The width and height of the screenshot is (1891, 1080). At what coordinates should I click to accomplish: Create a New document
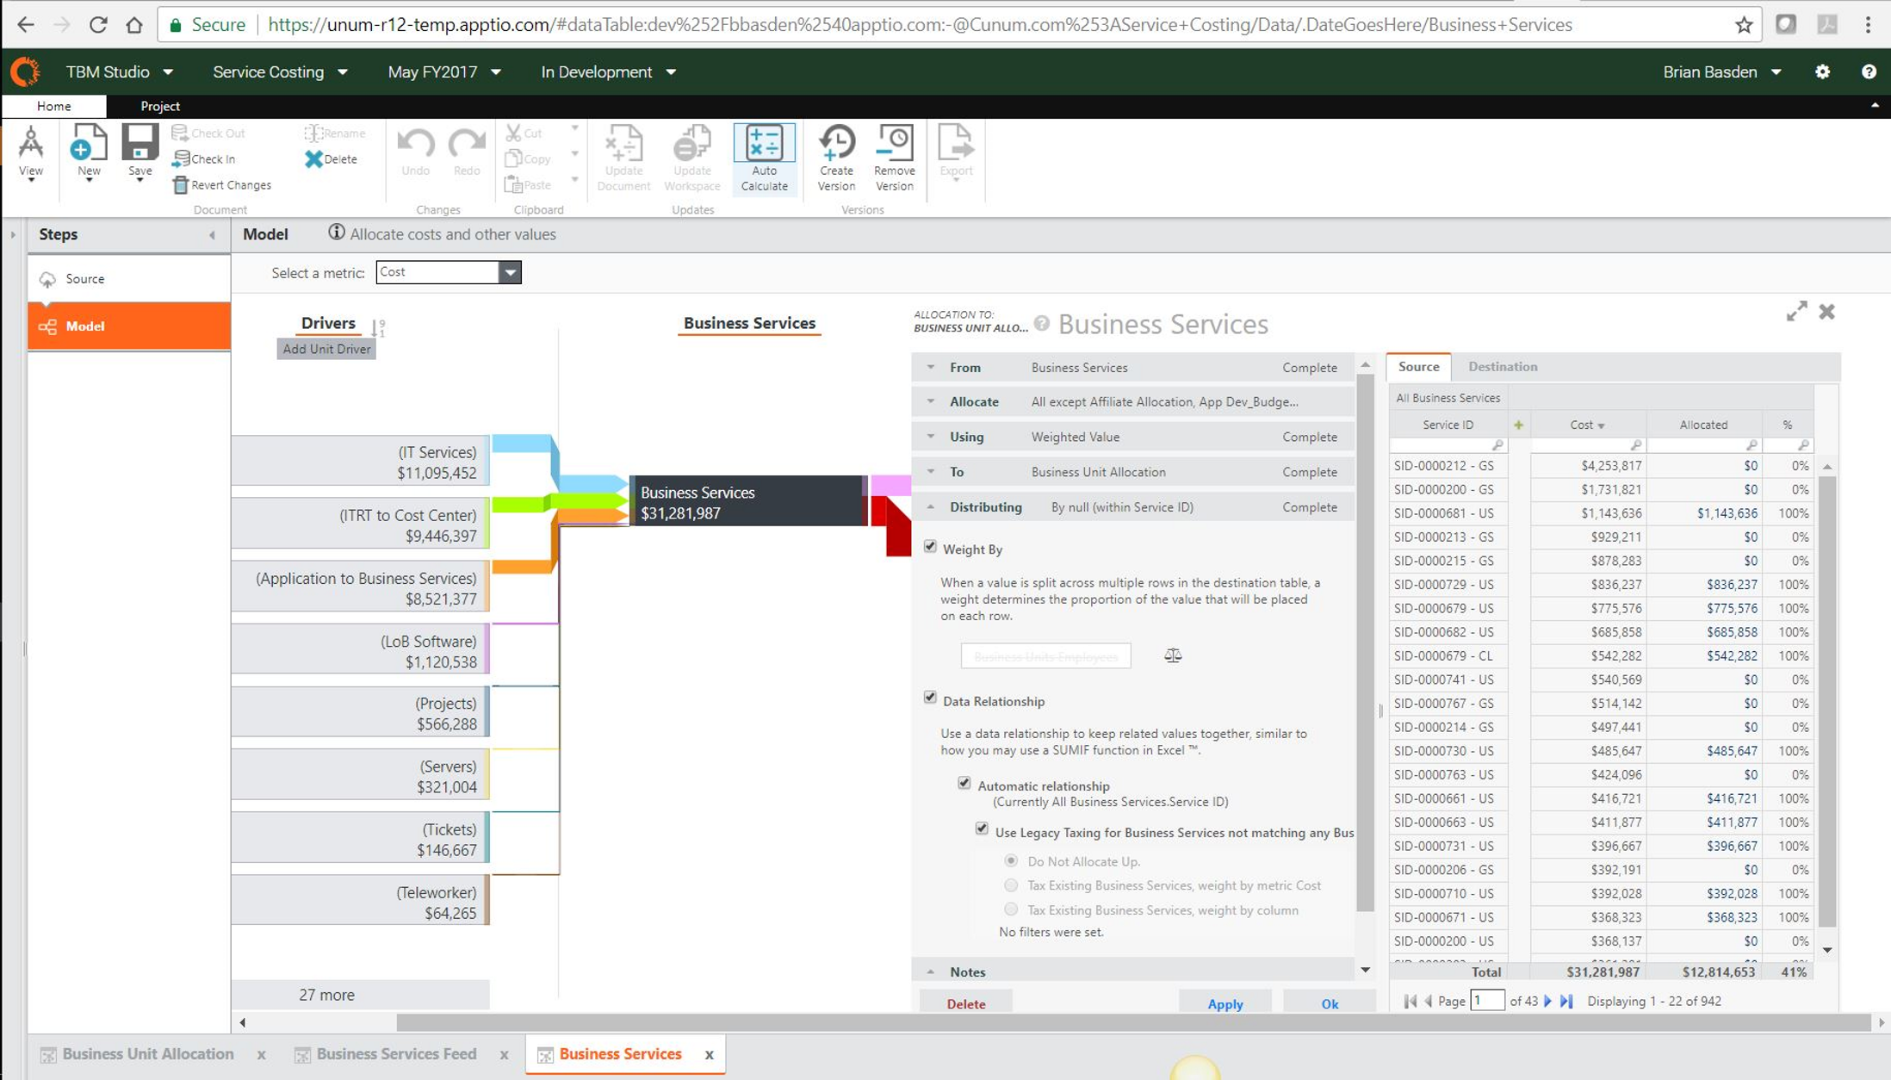coord(88,153)
